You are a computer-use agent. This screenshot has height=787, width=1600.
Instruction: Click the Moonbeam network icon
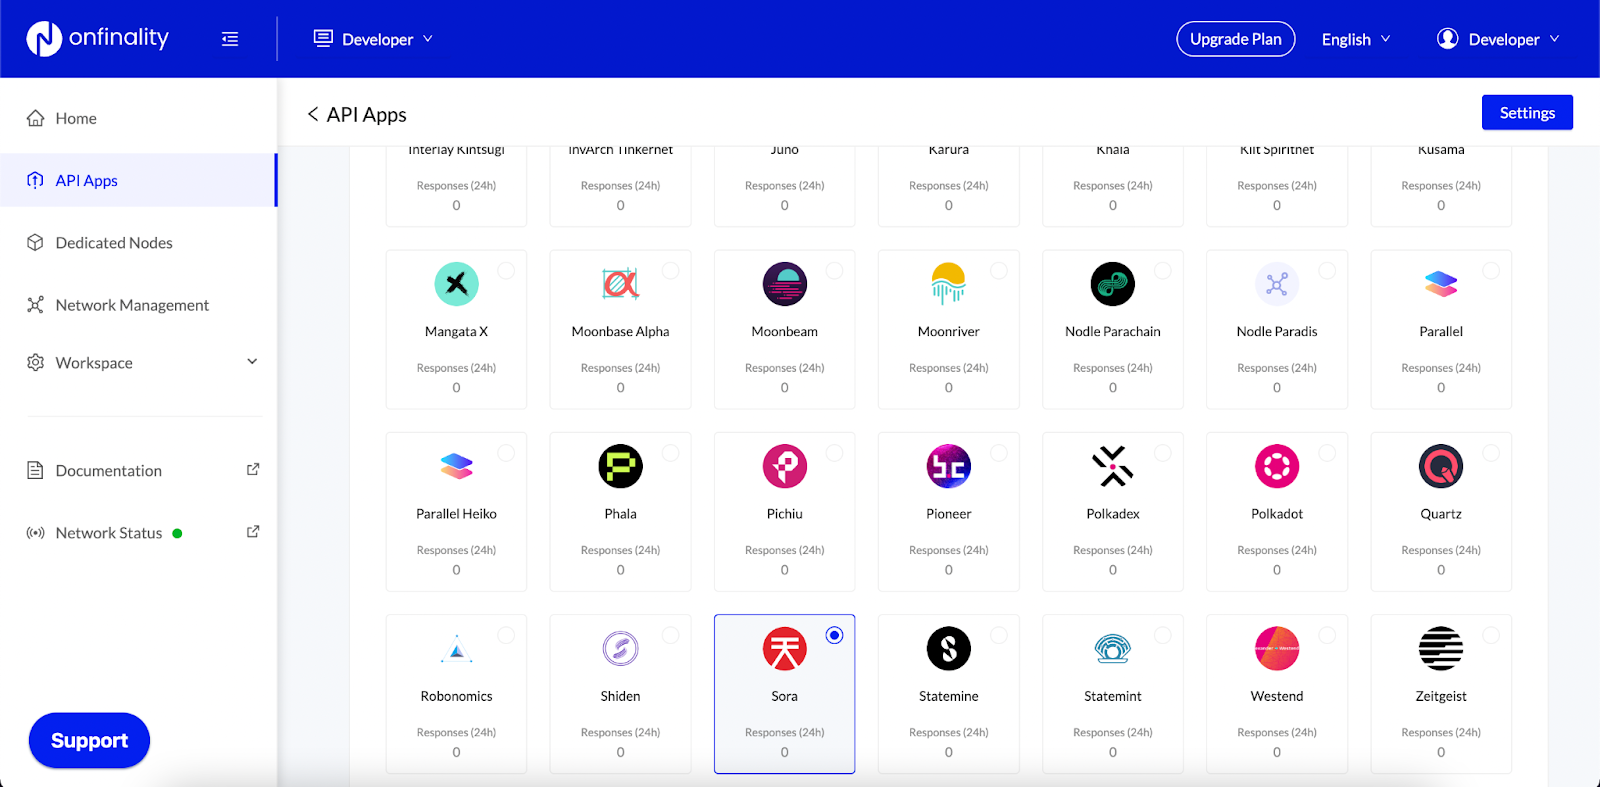785,284
